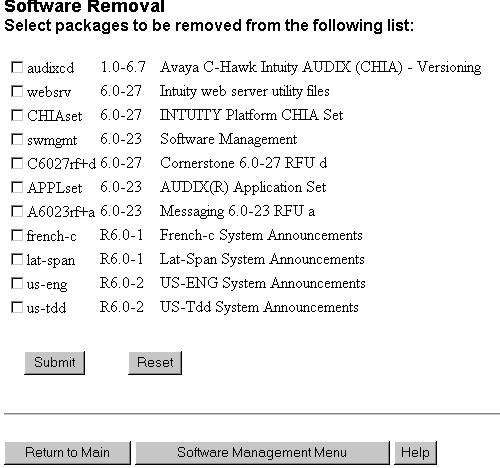Screen dimensions: 500x468
Task: Click the Submit button
Action: point(55,363)
